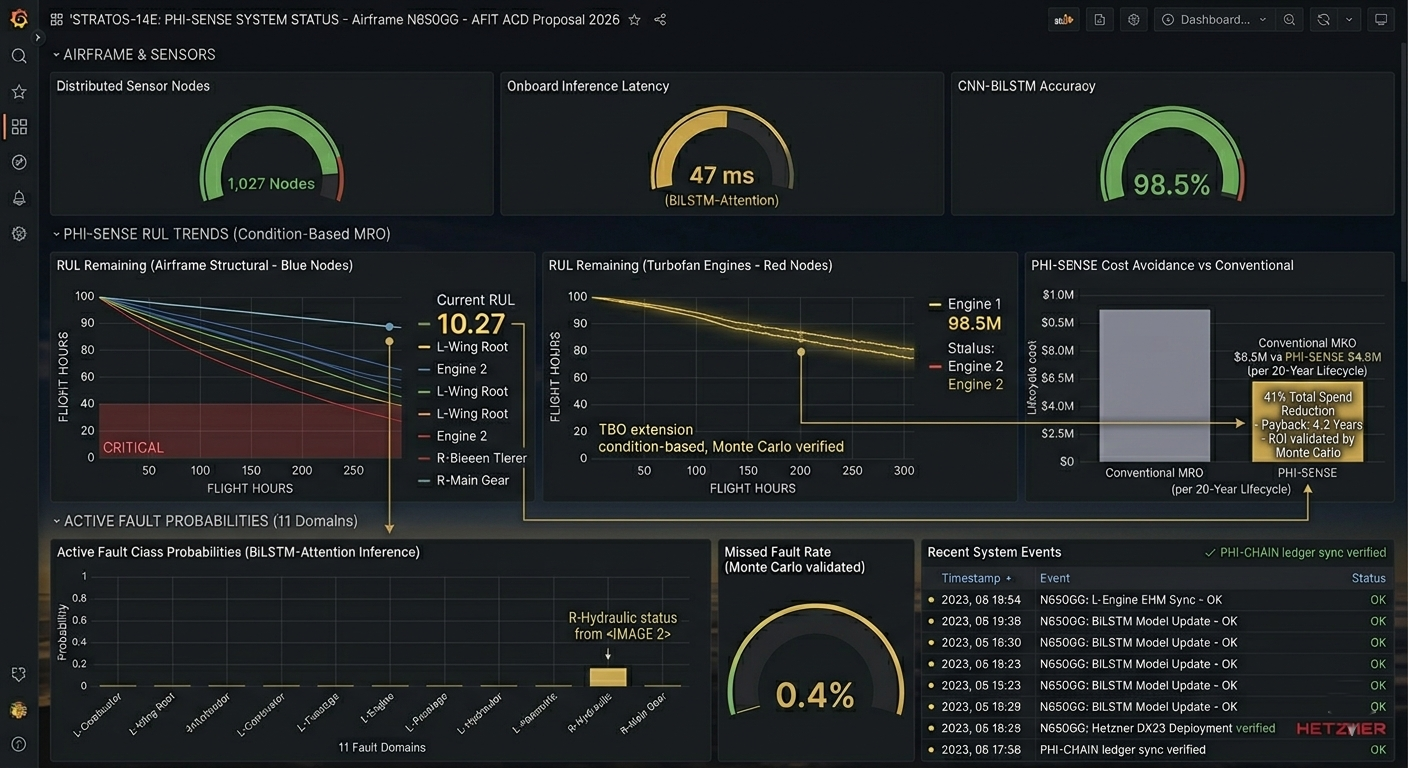Image resolution: width=1408 pixels, height=768 pixels.
Task: Select L-Engine EHM Sync event row
Action: coord(1157,600)
